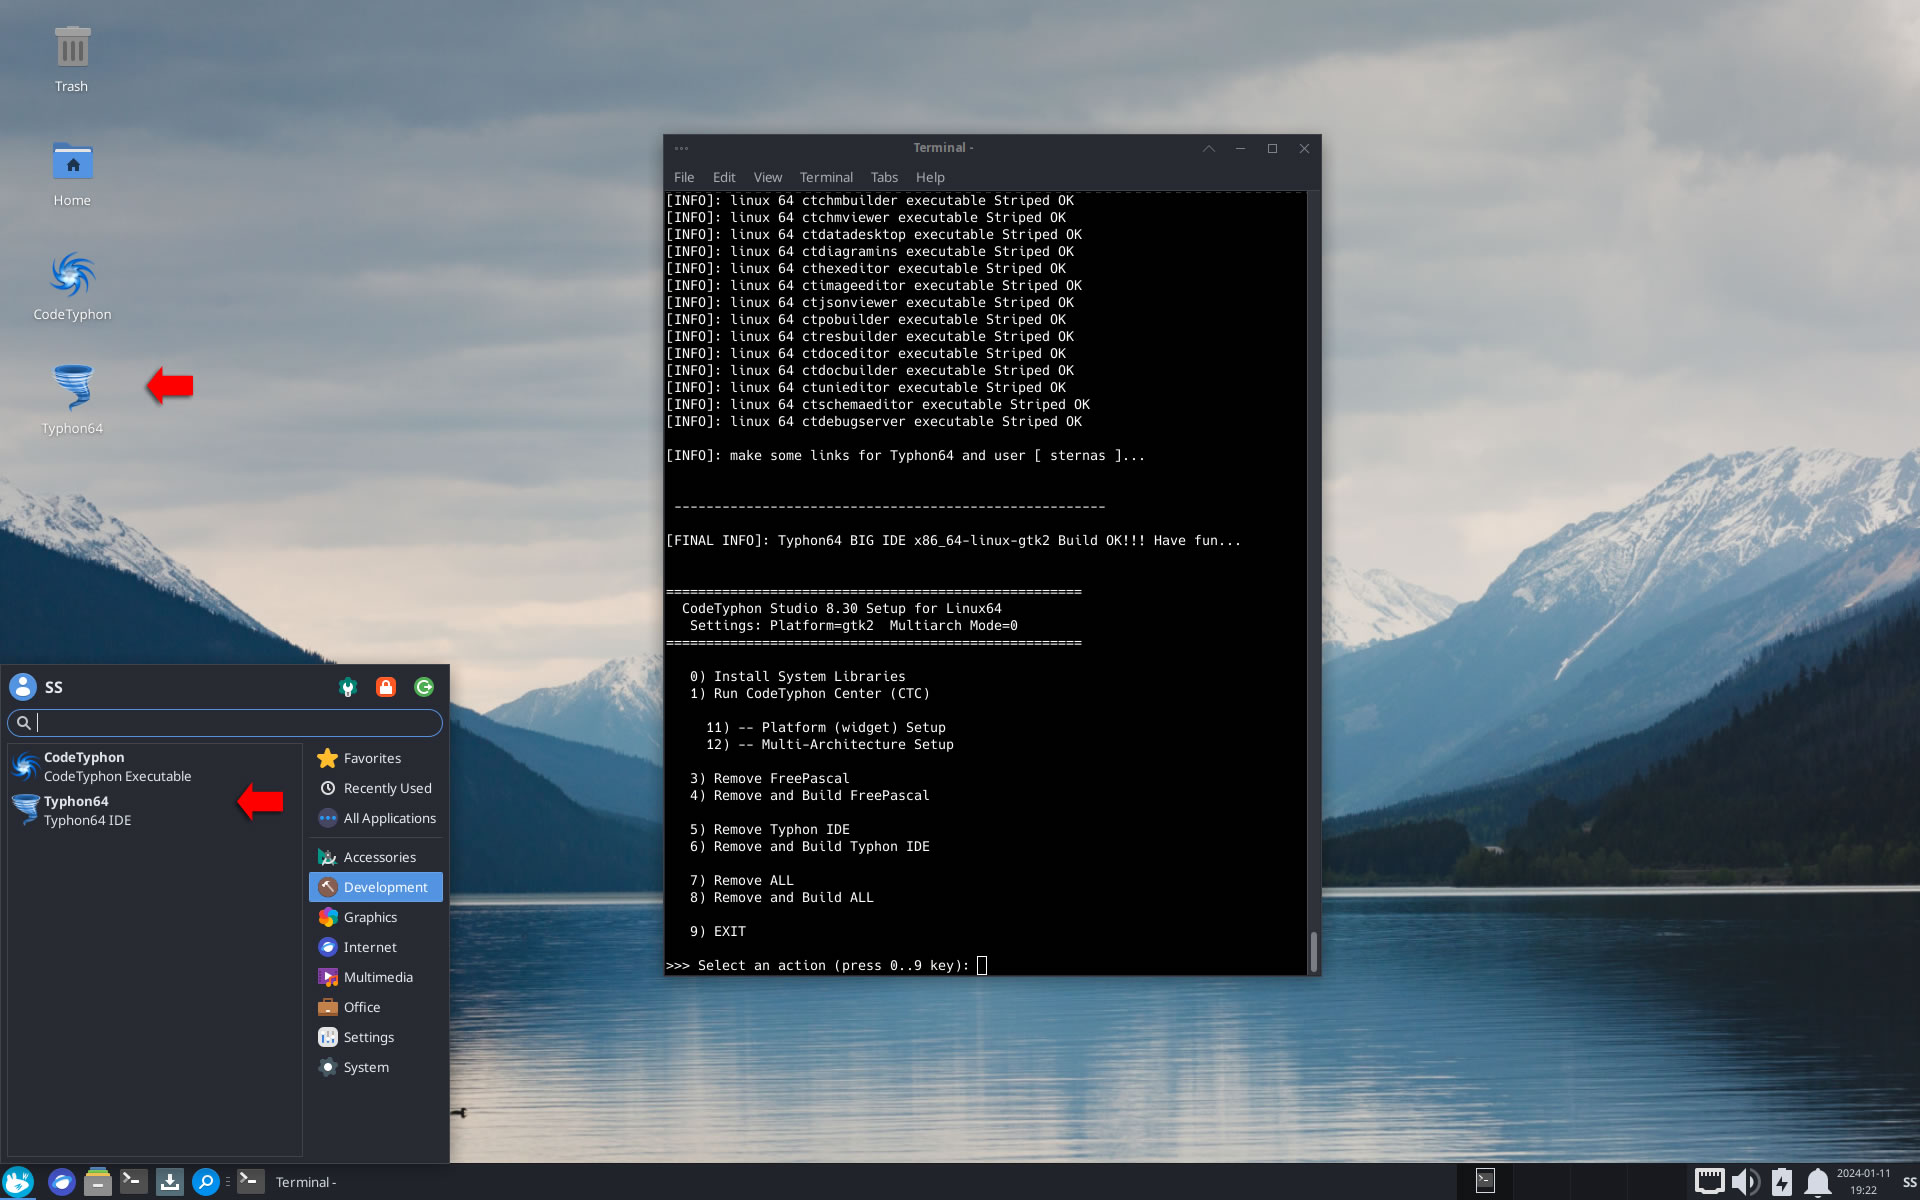Click the '[FINAL INFO]: Typhon64 BIG IDE' line
Image resolution: width=1920 pixels, height=1200 pixels.
954,540
